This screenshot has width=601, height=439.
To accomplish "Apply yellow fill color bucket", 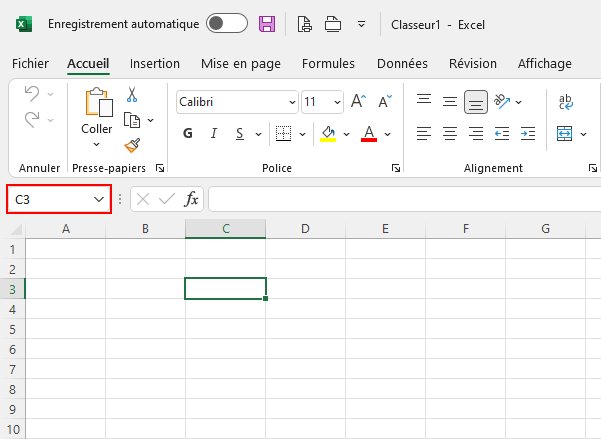I will pyautogui.click(x=328, y=134).
